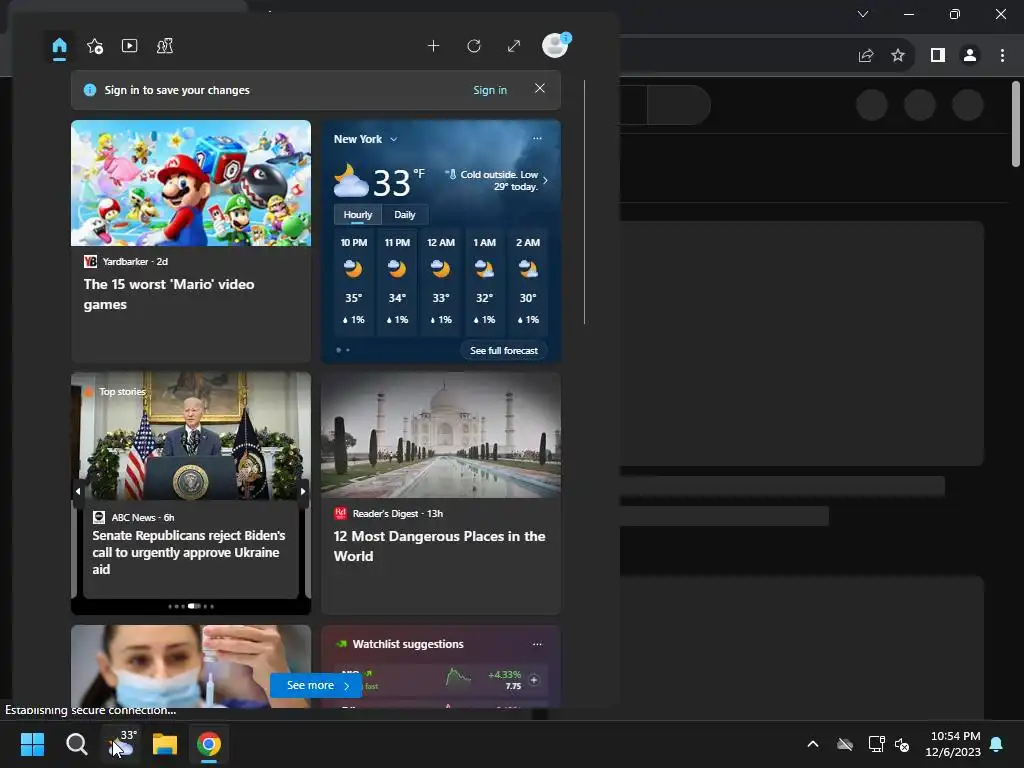Switch weather to the Daily tab
The width and height of the screenshot is (1024, 768).
[x=404, y=215]
